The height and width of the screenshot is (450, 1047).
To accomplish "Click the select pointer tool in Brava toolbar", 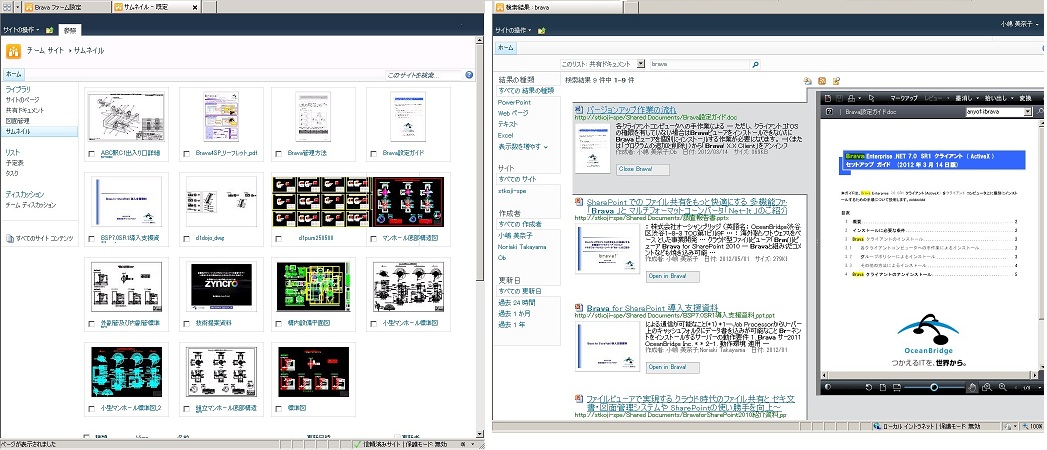I will [x=871, y=98].
